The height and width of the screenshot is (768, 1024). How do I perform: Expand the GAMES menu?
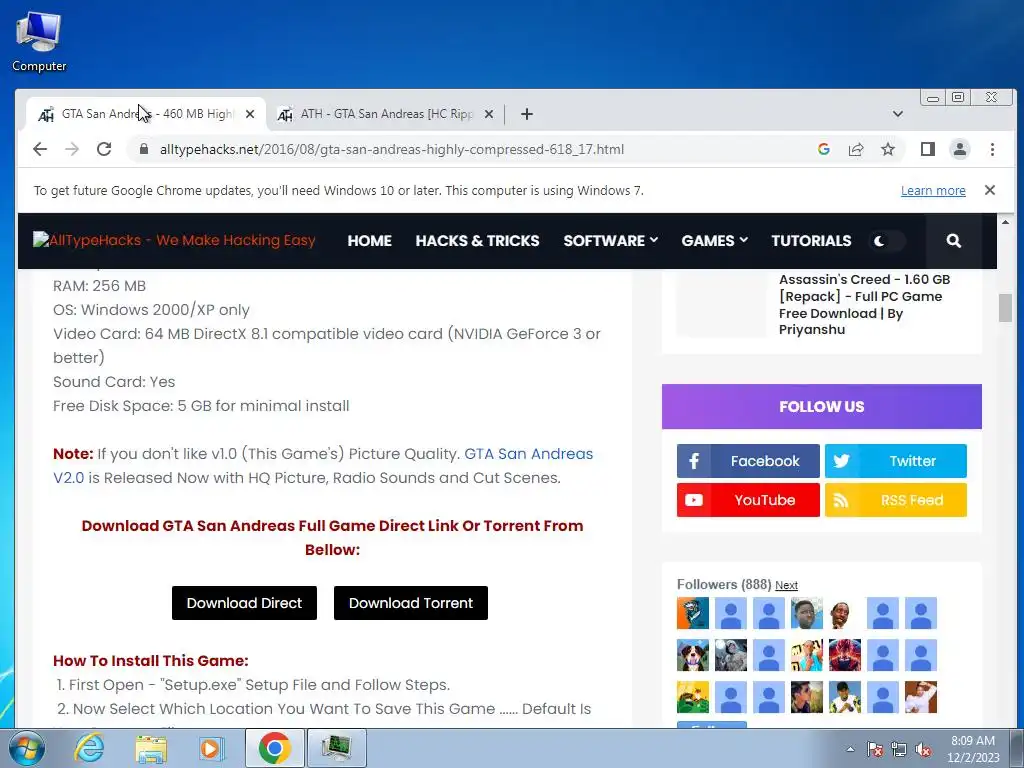click(714, 241)
